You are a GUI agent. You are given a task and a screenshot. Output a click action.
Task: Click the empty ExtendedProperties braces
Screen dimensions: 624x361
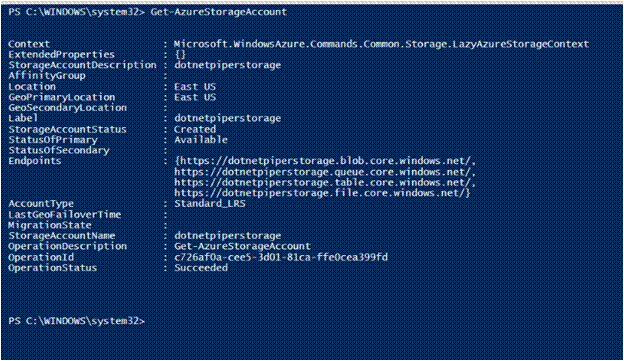[180, 55]
